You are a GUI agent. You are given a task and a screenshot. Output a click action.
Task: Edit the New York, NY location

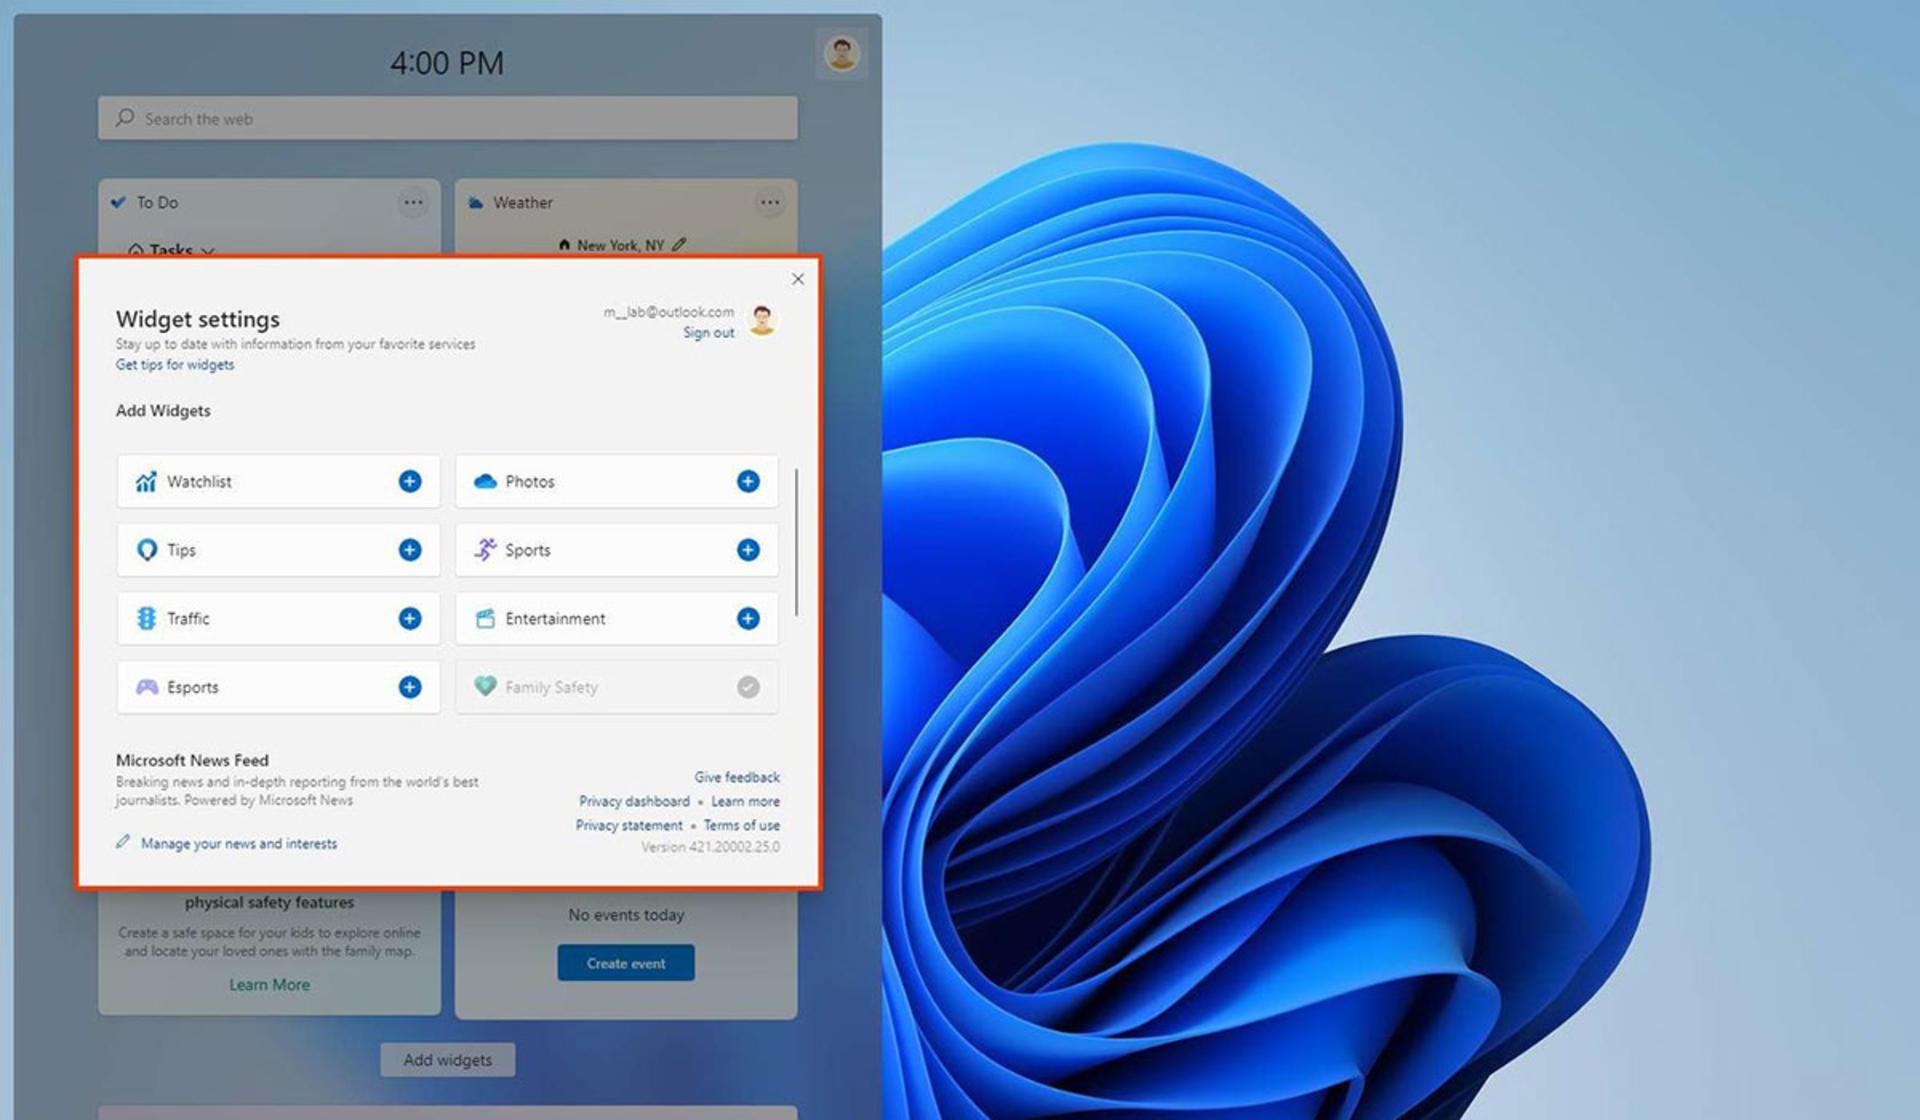680,244
